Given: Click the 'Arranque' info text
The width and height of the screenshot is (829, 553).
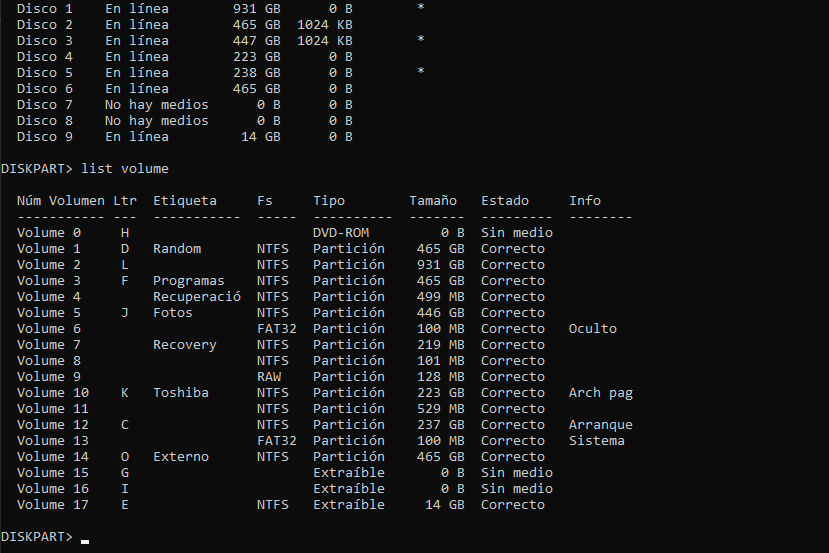Looking at the screenshot, I should pos(601,424).
